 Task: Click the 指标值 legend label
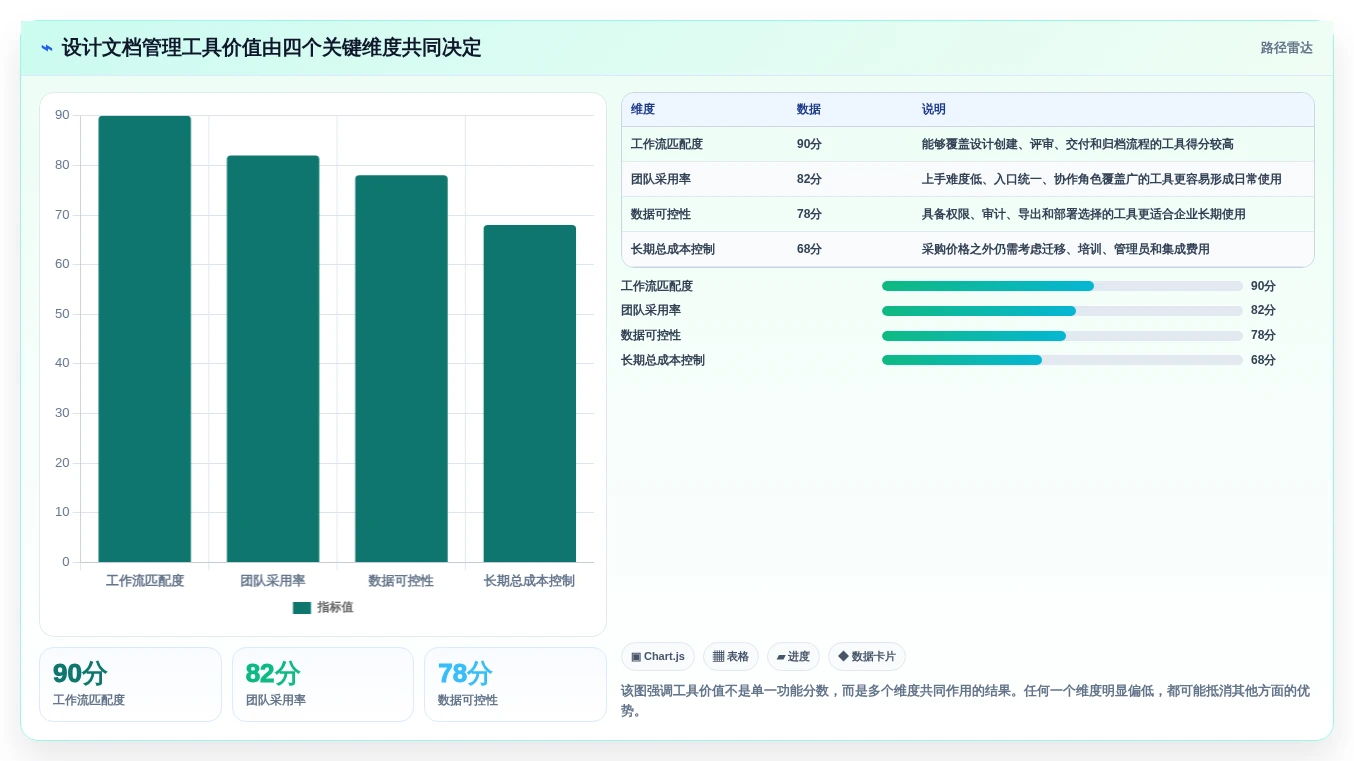335,608
